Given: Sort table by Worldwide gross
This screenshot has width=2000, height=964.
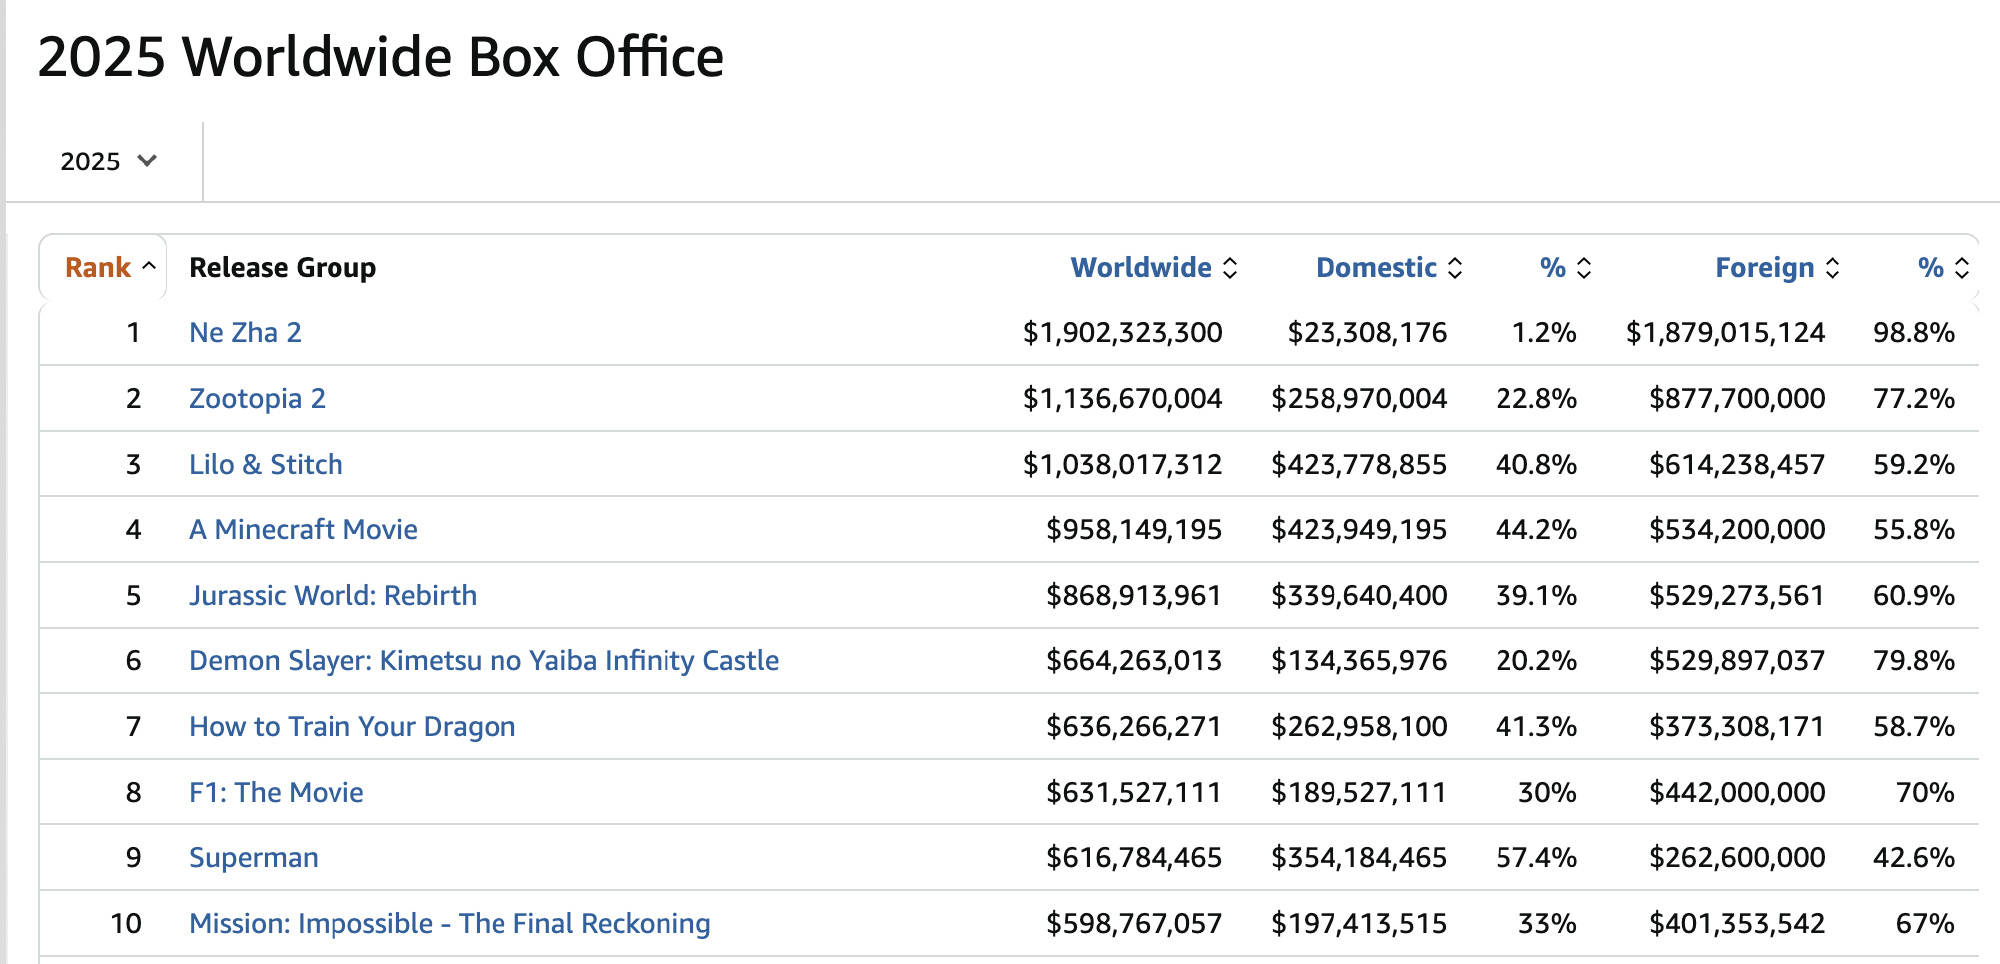Looking at the screenshot, I should (x=1152, y=268).
